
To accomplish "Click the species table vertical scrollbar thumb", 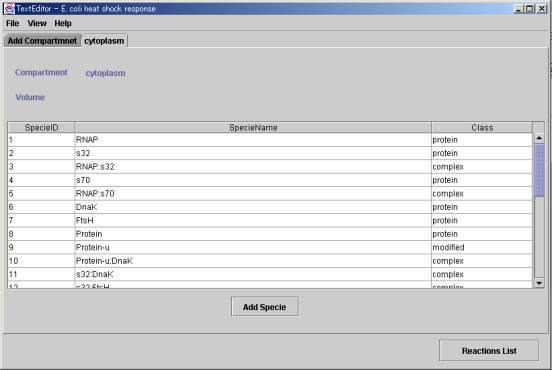I will (539, 170).
